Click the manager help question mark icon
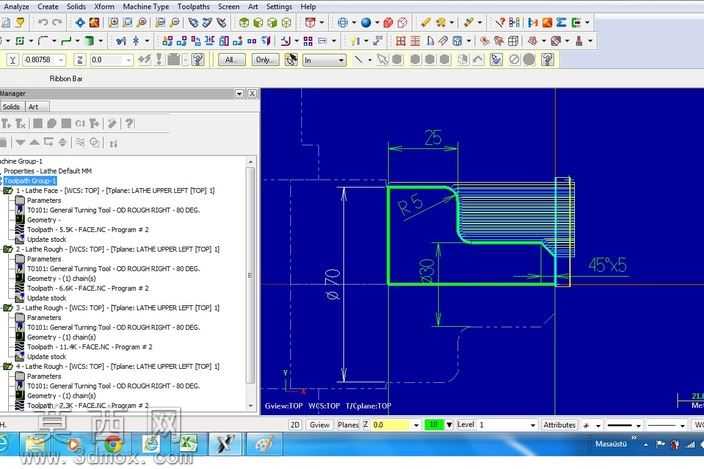Image resolution: width=704 pixels, height=469 pixels. click(x=129, y=123)
